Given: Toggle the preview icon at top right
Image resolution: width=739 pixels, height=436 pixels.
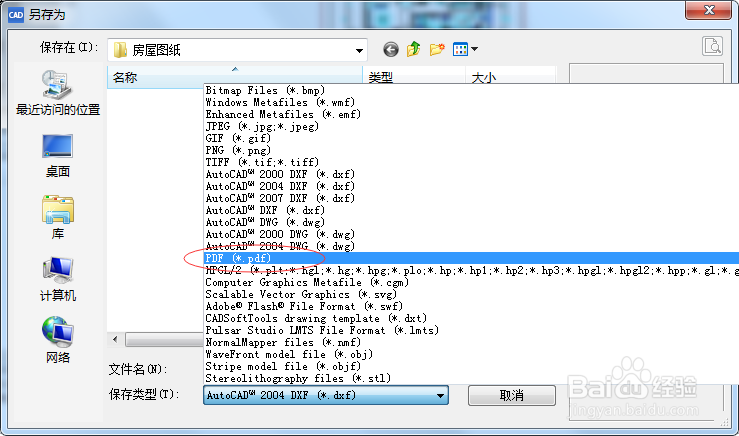Looking at the screenshot, I should [x=712, y=46].
